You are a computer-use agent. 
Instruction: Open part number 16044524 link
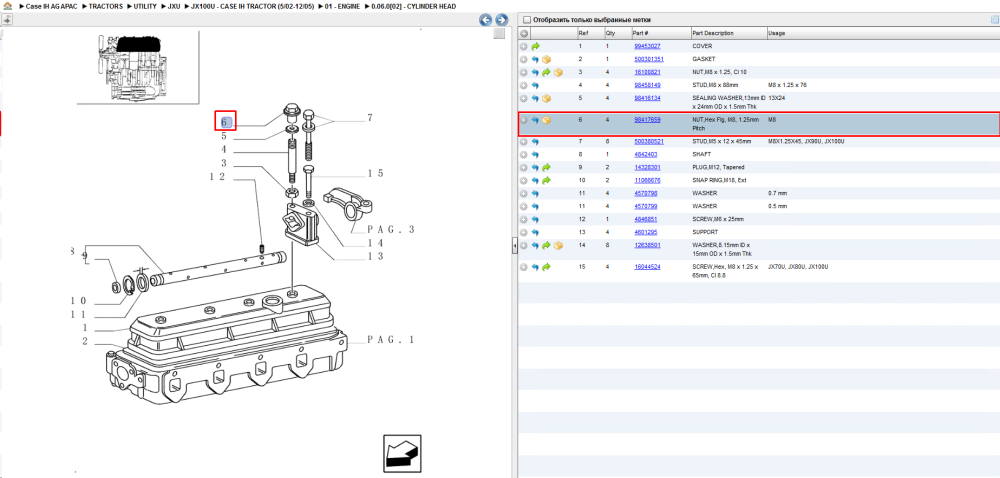pos(647,267)
